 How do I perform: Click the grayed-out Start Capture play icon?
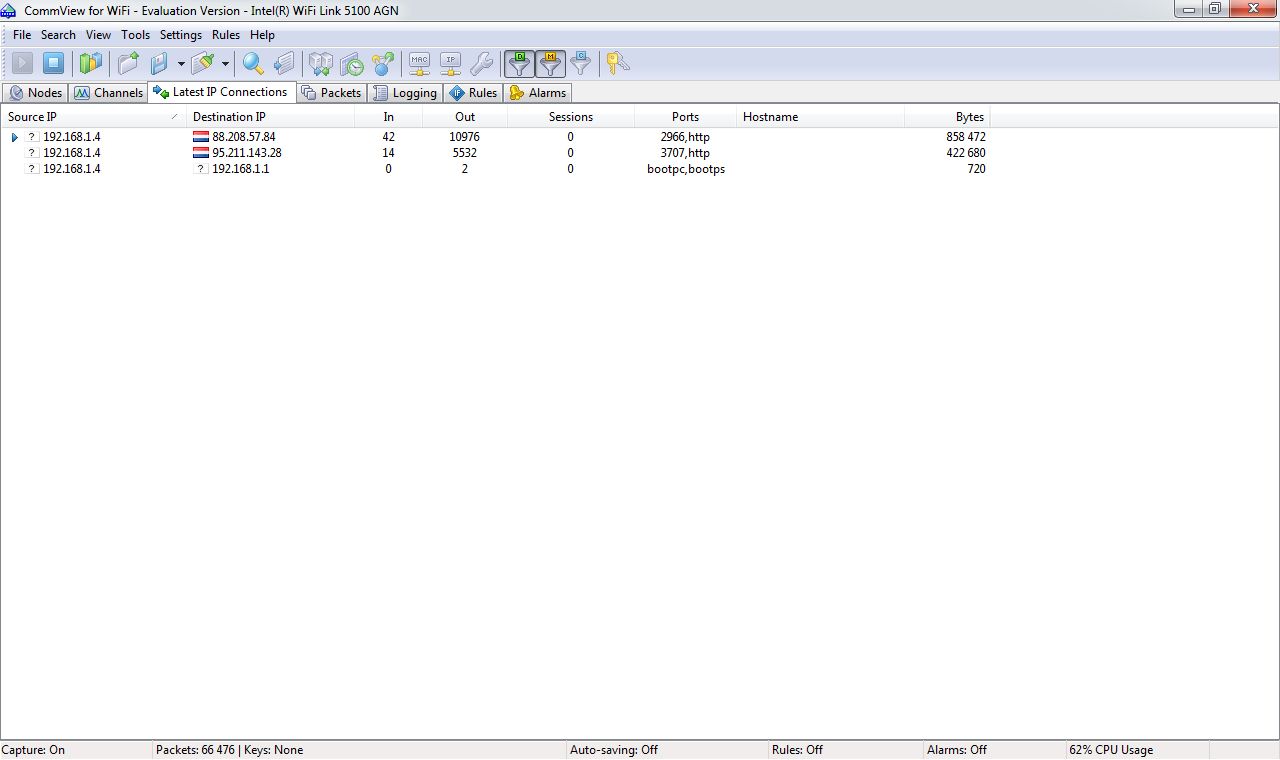pos(22,64)
